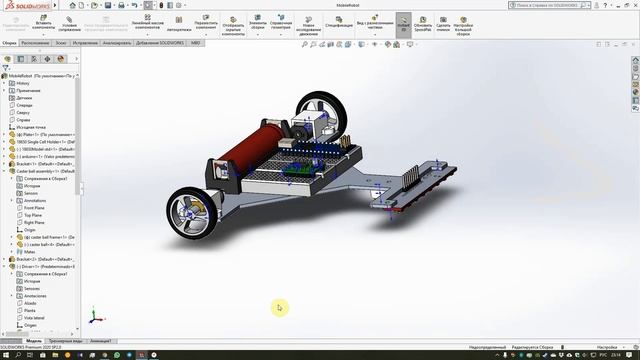Expand the History tree node
Image resolution: width=640 pixels, height=360 pixels.
click(4, 83)
